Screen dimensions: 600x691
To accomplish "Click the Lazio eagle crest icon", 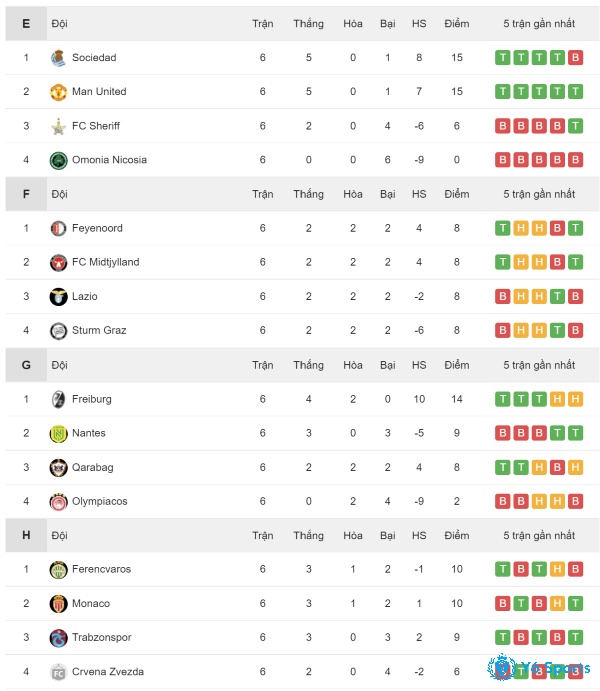I will [58, 297].
